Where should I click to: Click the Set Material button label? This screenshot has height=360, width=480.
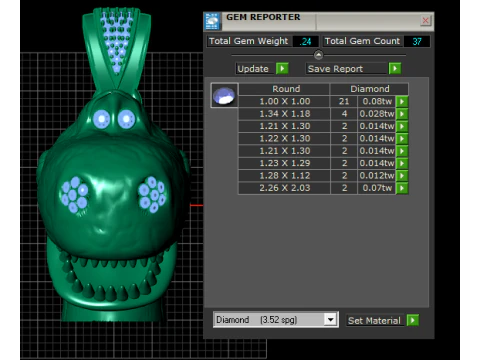point(374,321)
